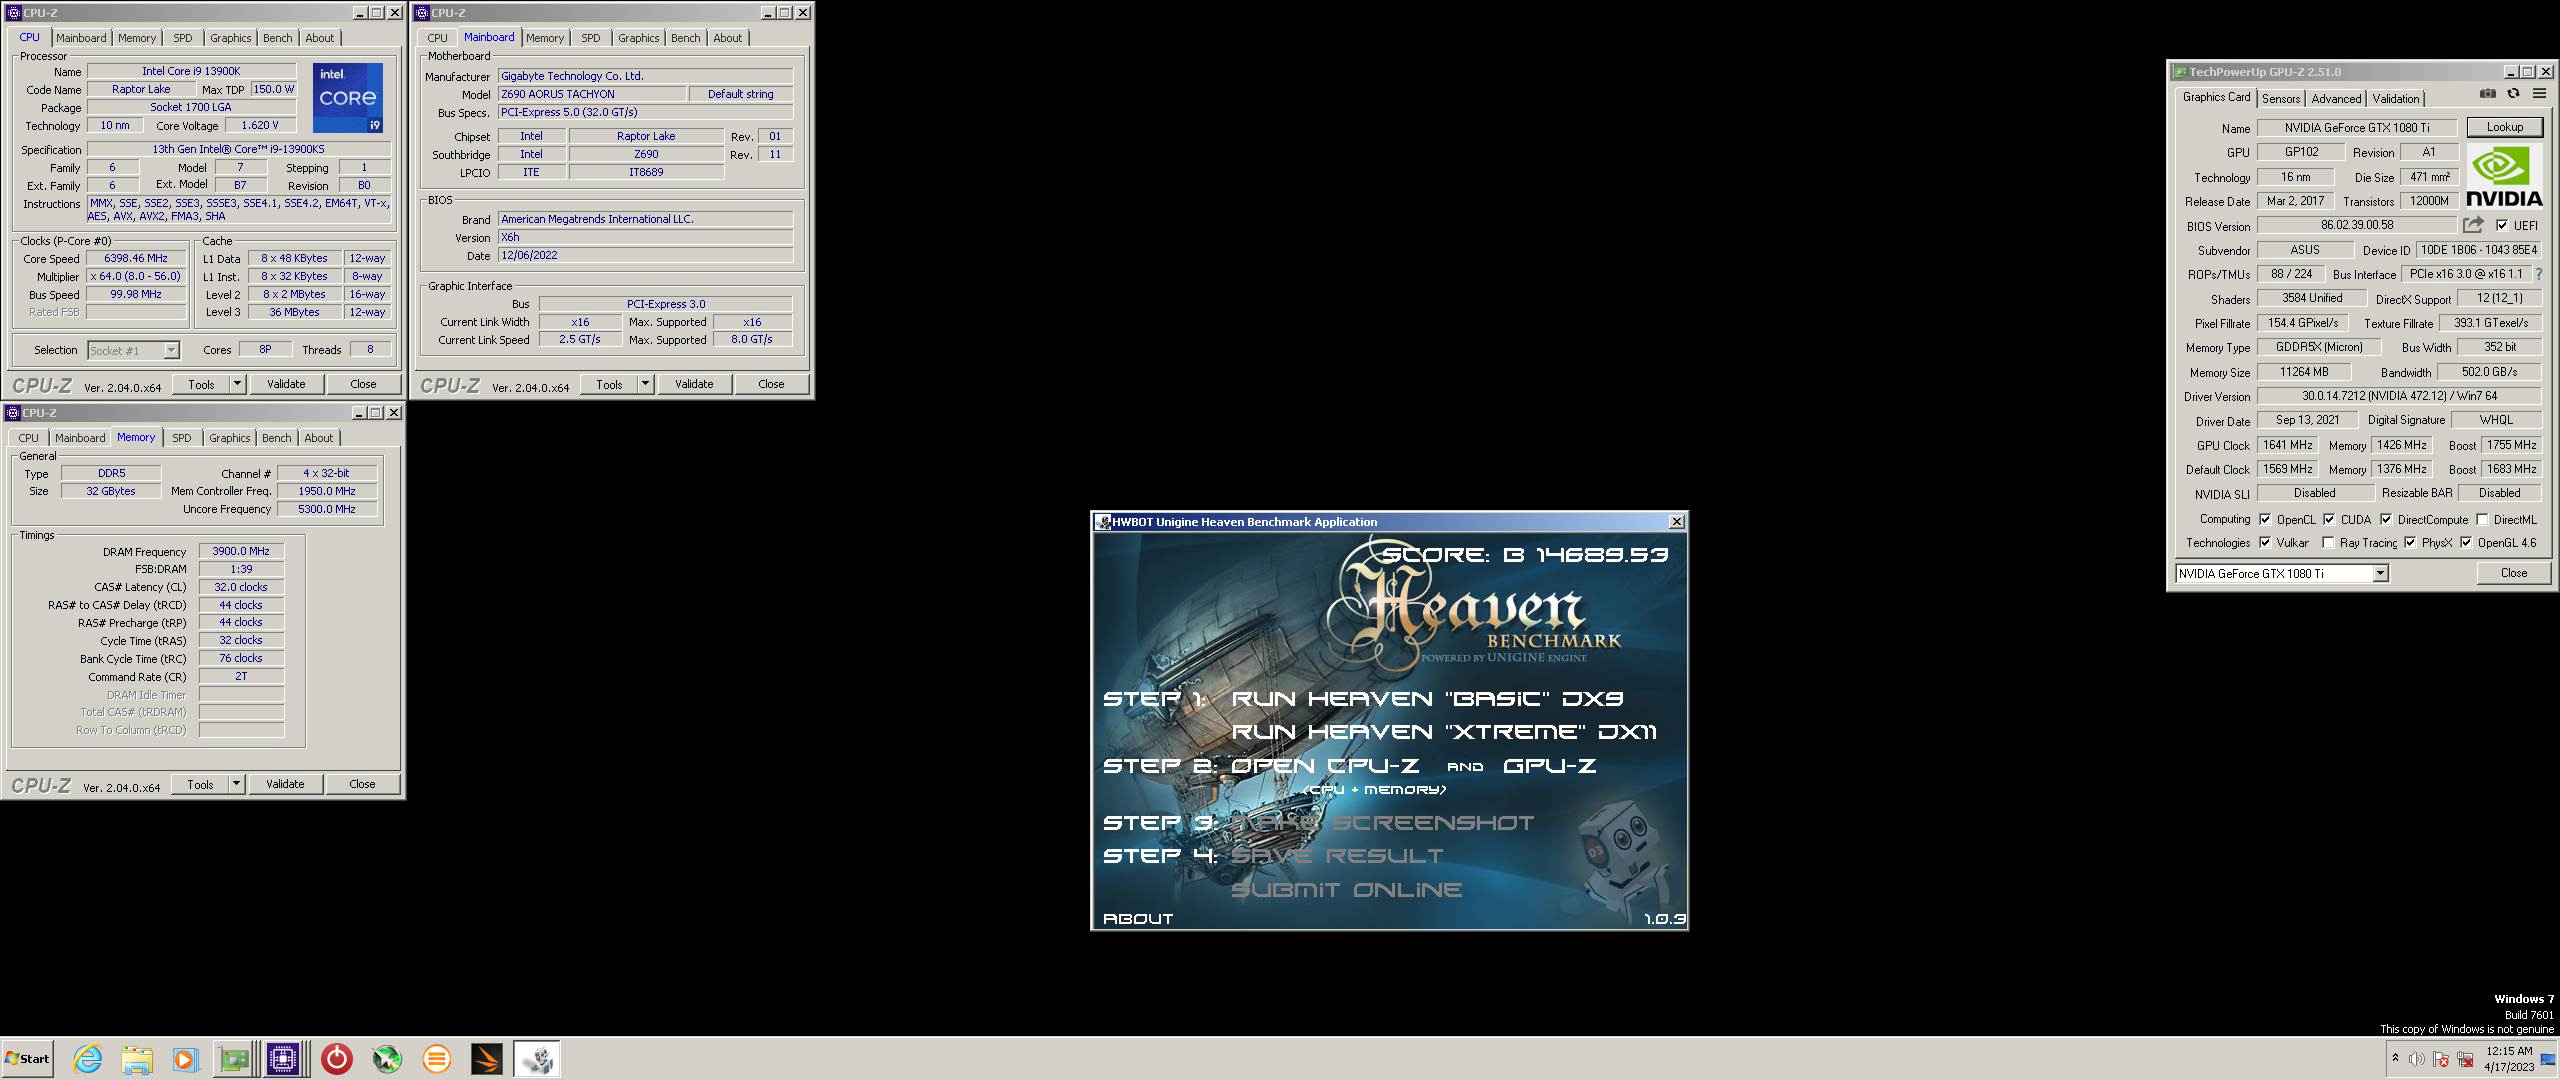
Task: Click Tools button in CPU-Z Memory window
Action: [200, 784]
